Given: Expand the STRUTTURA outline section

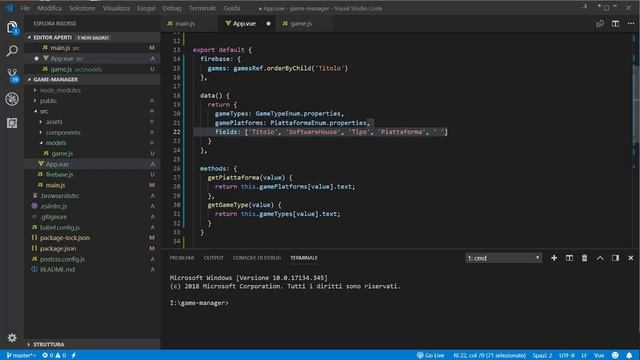Looking at the screenshot, I should (49, 344).
